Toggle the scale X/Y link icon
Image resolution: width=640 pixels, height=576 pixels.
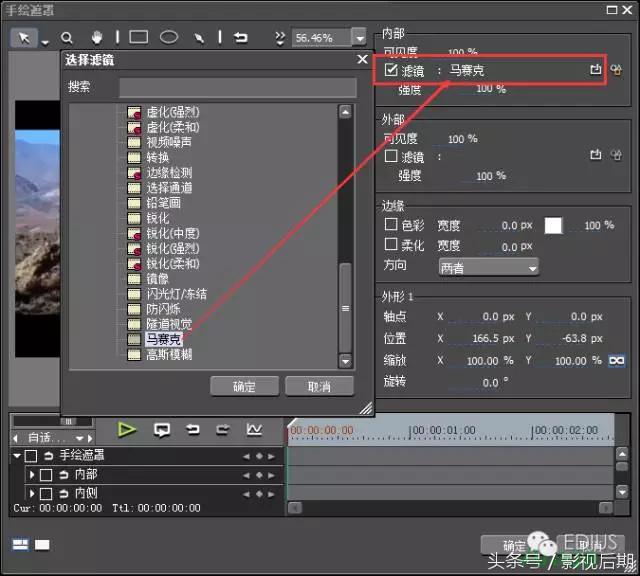(616, 360)
